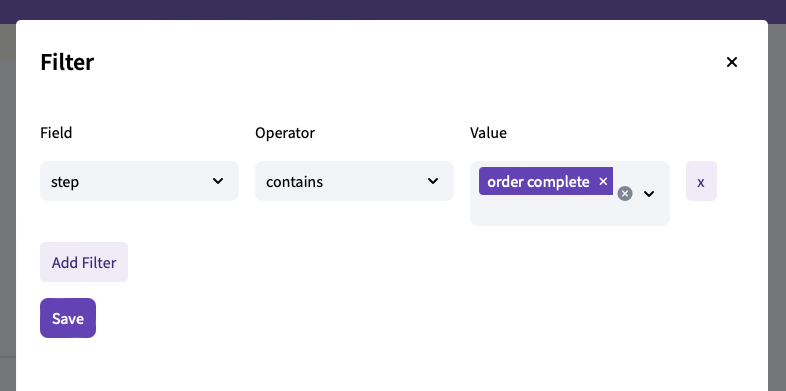Delete this filter row with the x button
This screenshot has height=391, width=786.
click(701, 181)
